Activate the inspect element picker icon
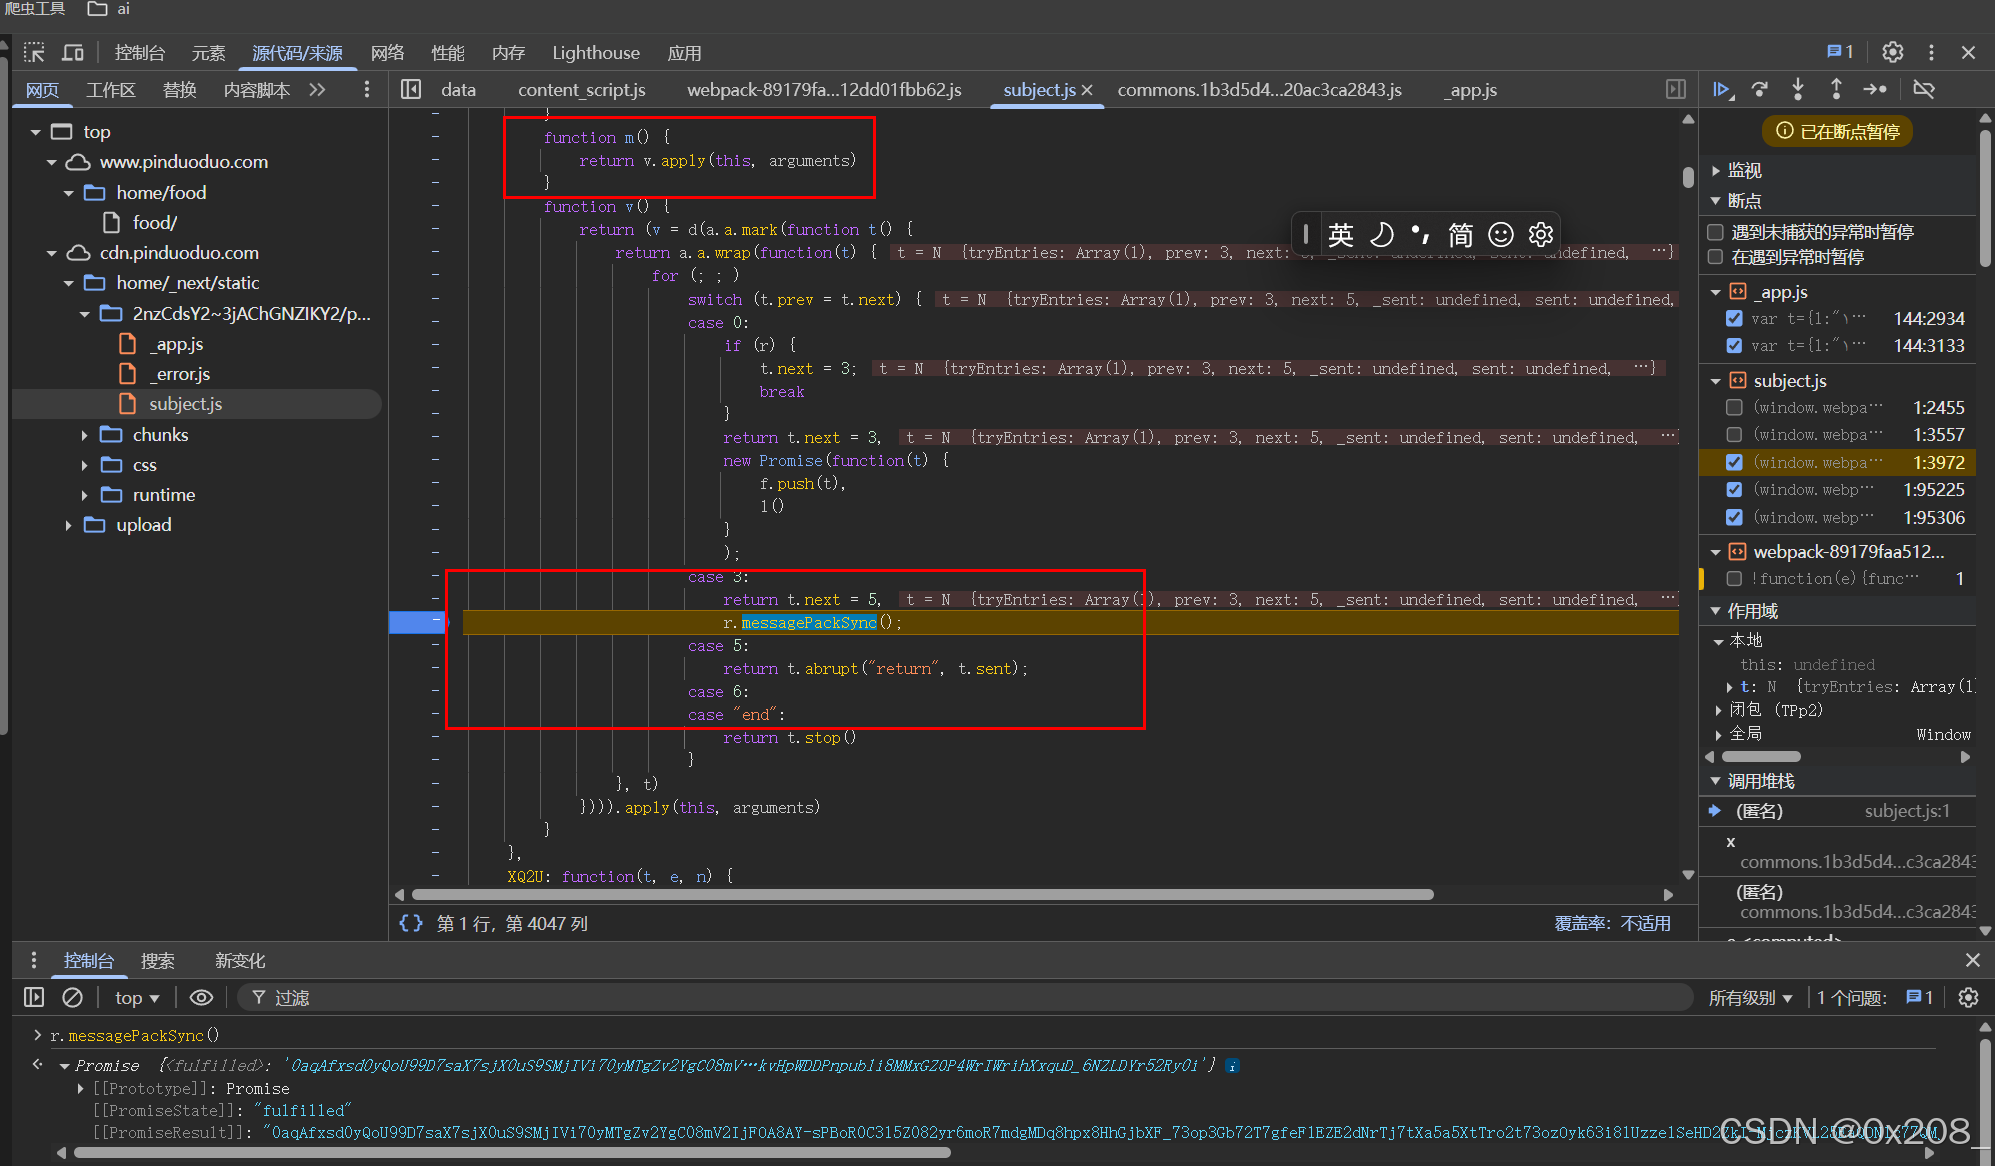This screenshot has width=1995, height=1166. coord(35,52)
